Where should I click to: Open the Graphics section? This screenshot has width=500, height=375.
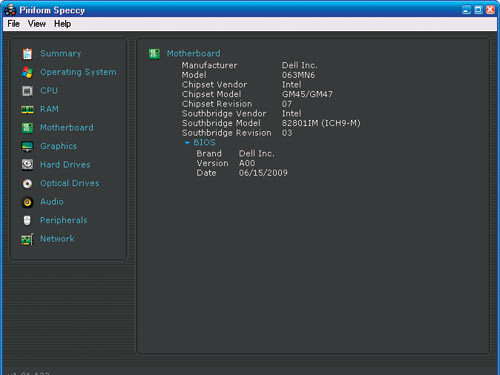click(59, 146)
